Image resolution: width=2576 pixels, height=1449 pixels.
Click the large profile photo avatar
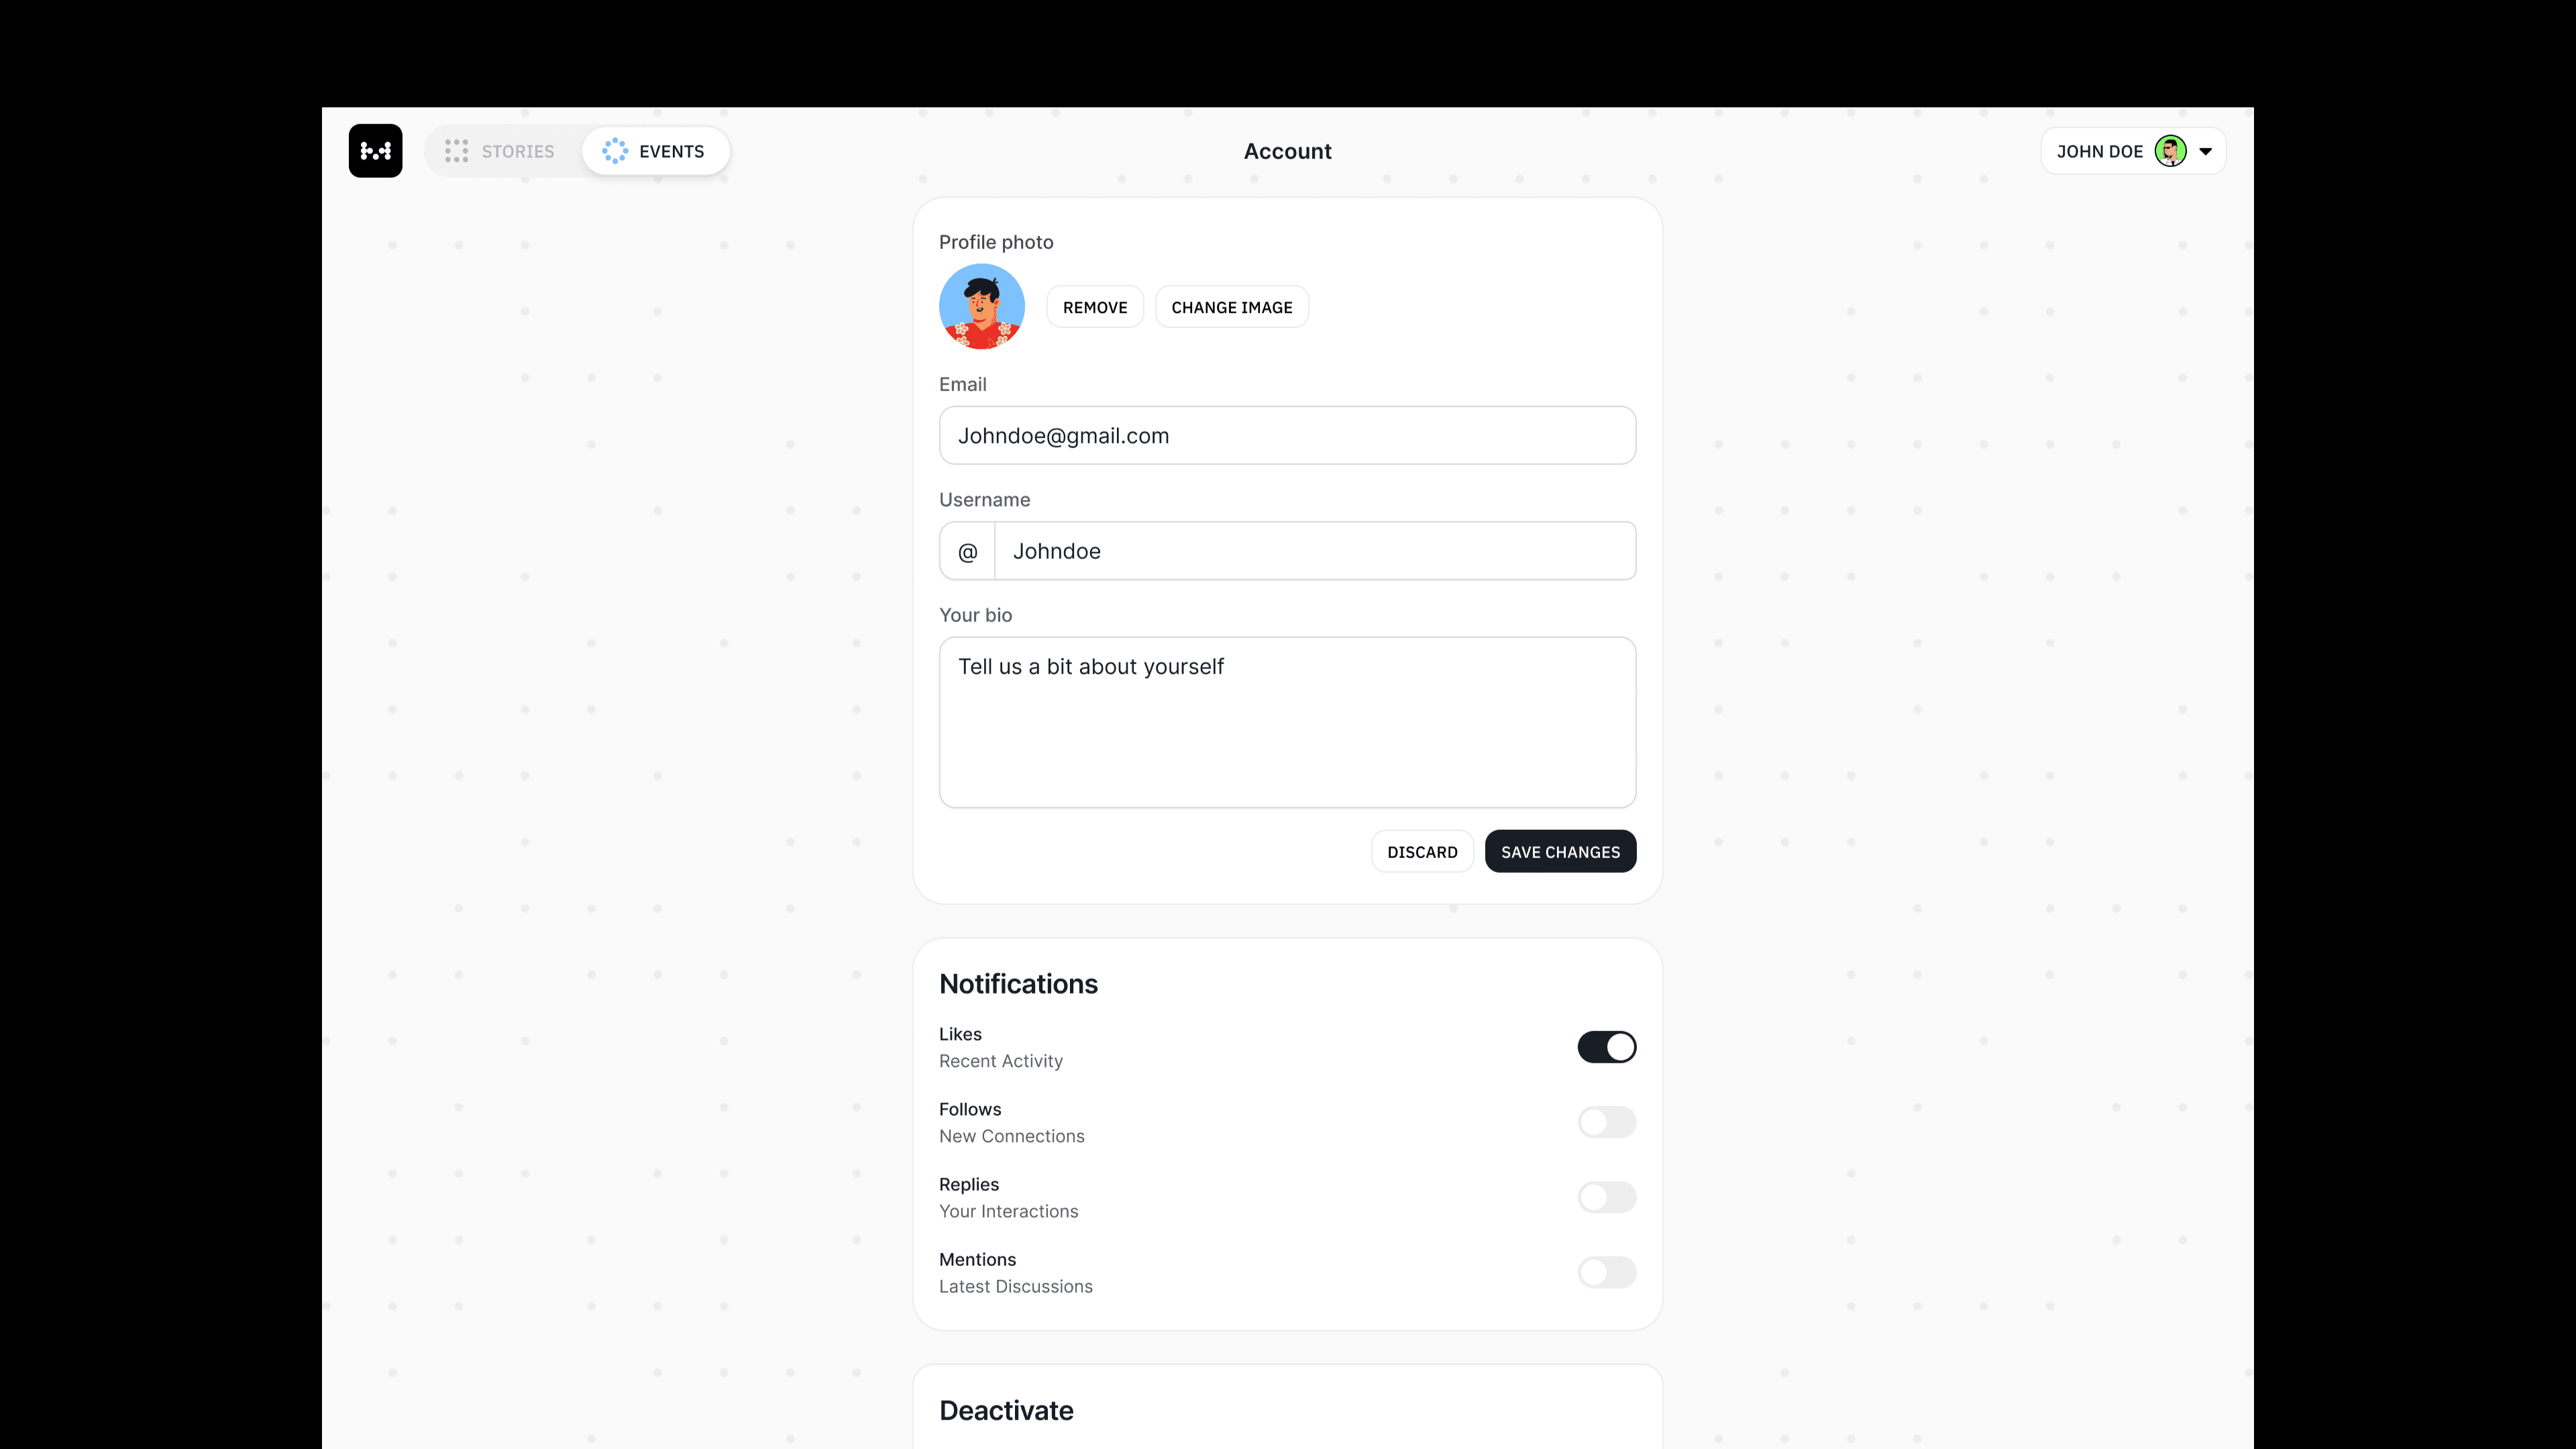(982, 307)
